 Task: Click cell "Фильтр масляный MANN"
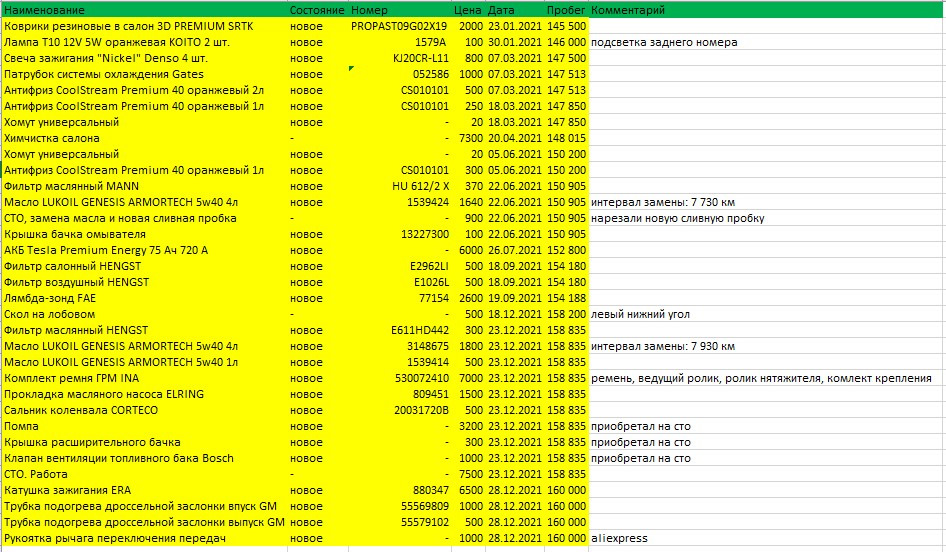(x=145, y=186)
